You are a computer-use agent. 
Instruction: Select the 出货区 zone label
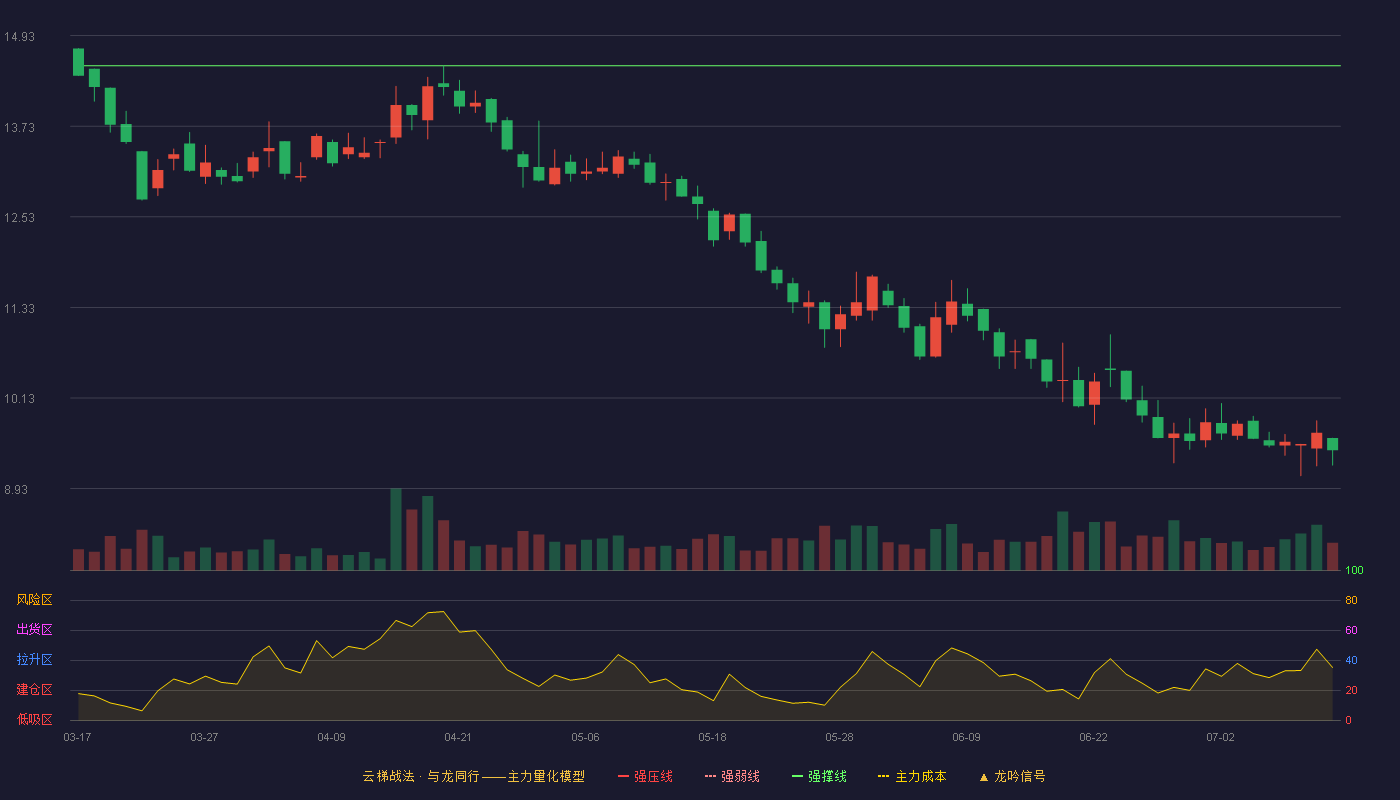point(34,630)
